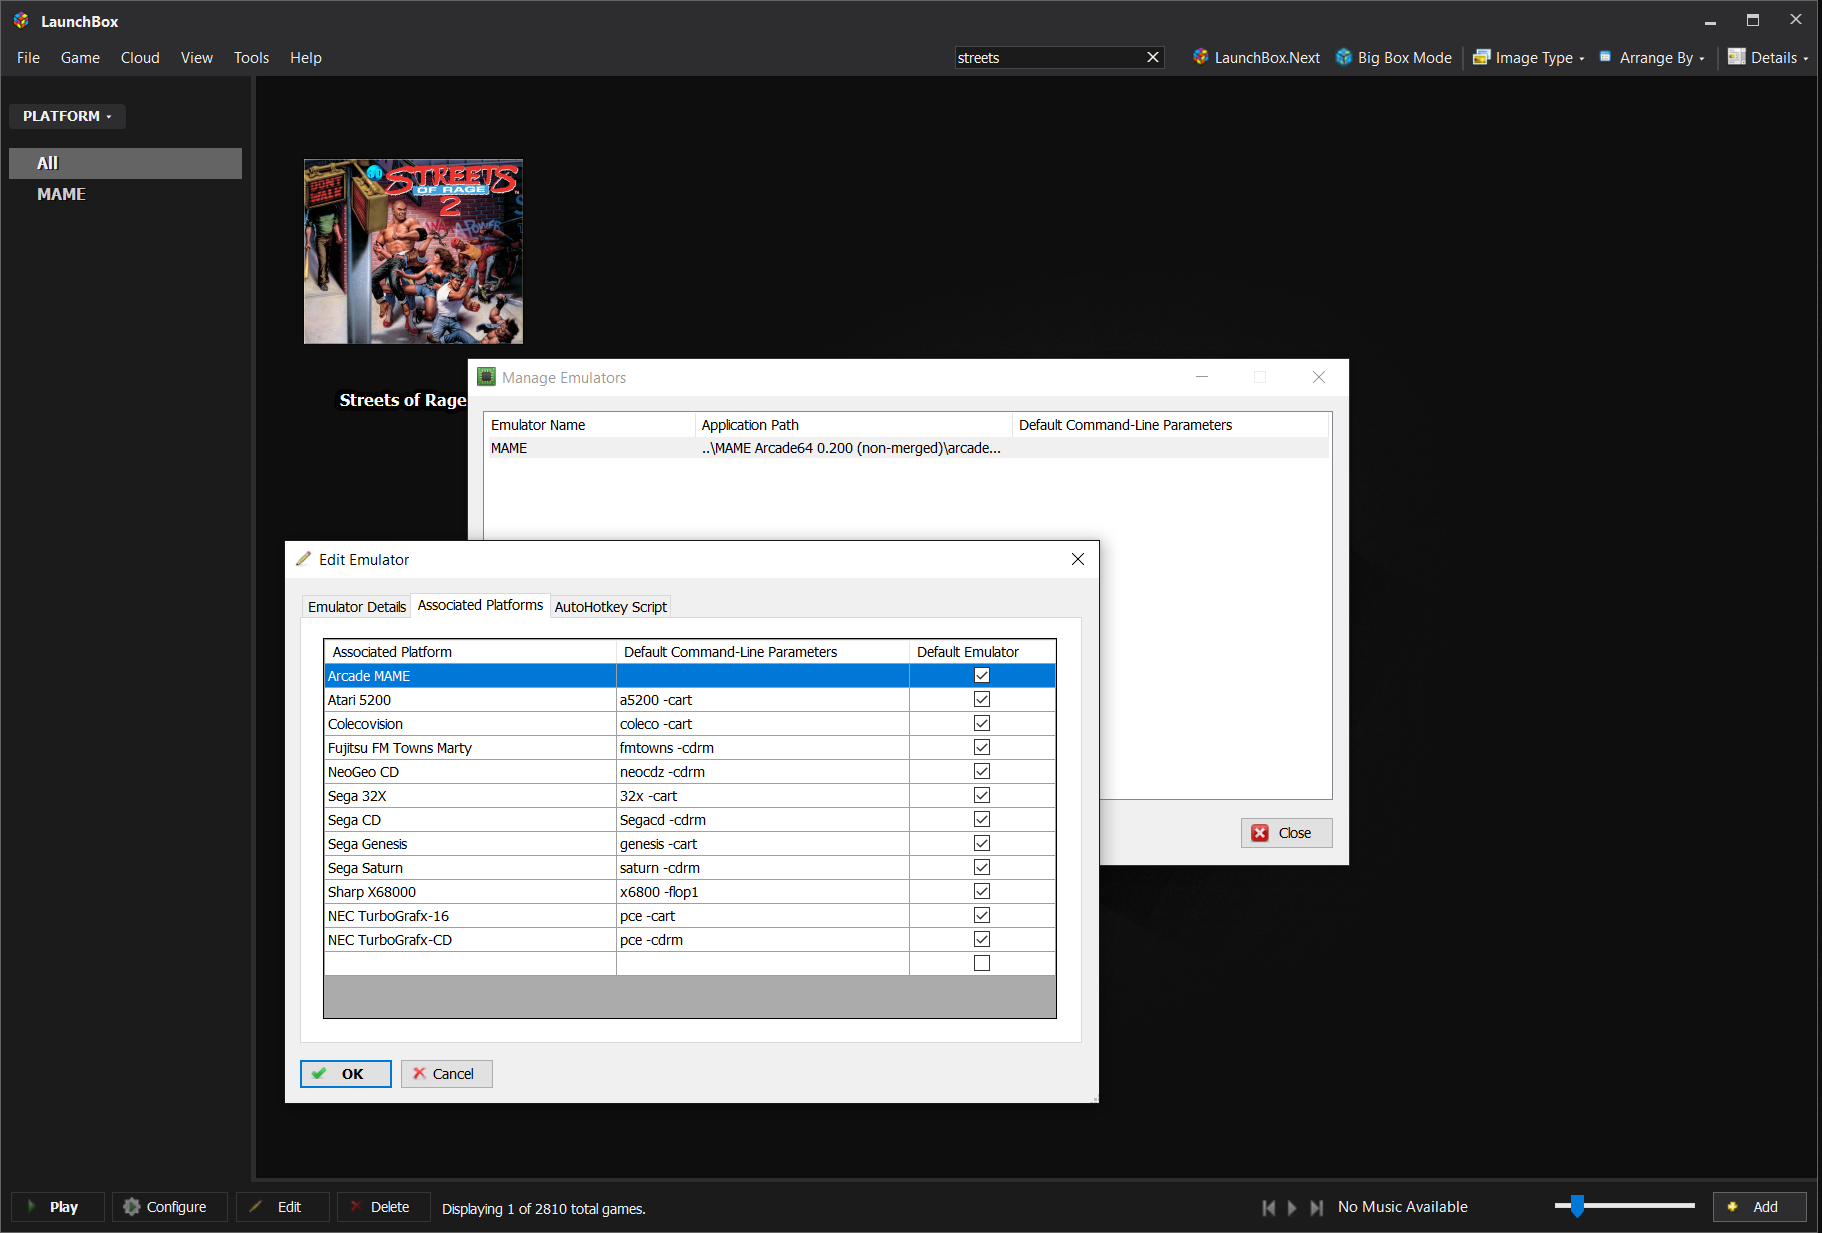Screen dimensions: 1822x1233
Task: Expand the PLATFORM filter dropdown
Action: [67, 116]
